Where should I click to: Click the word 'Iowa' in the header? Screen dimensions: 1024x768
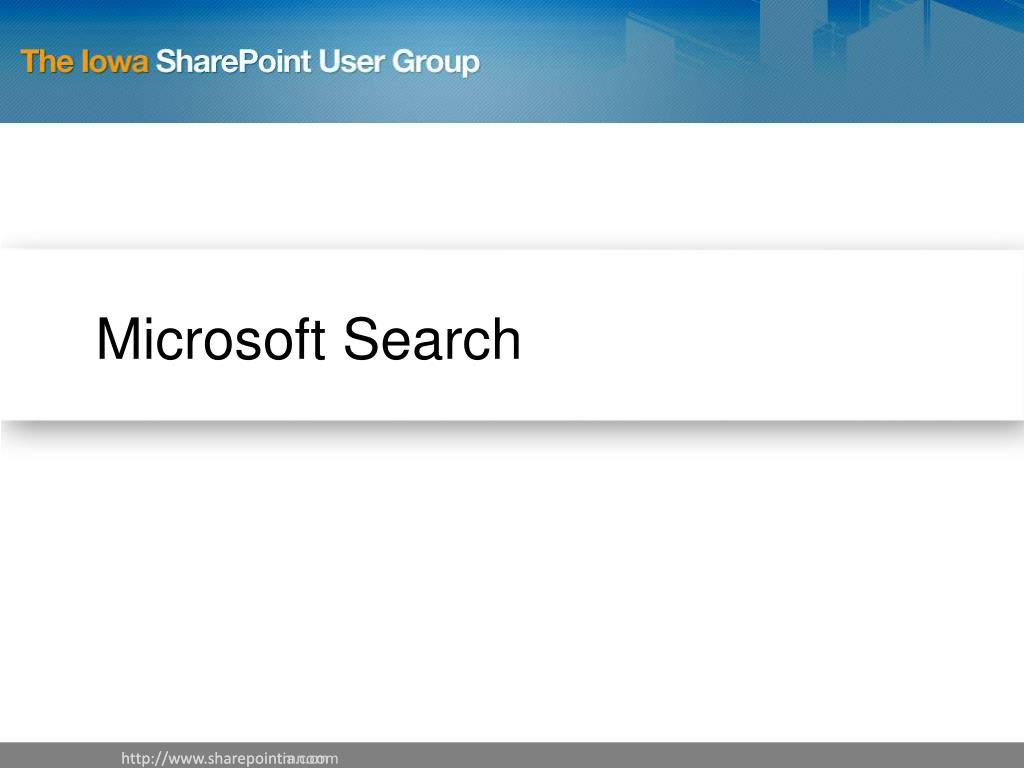[x=114, y=61]
